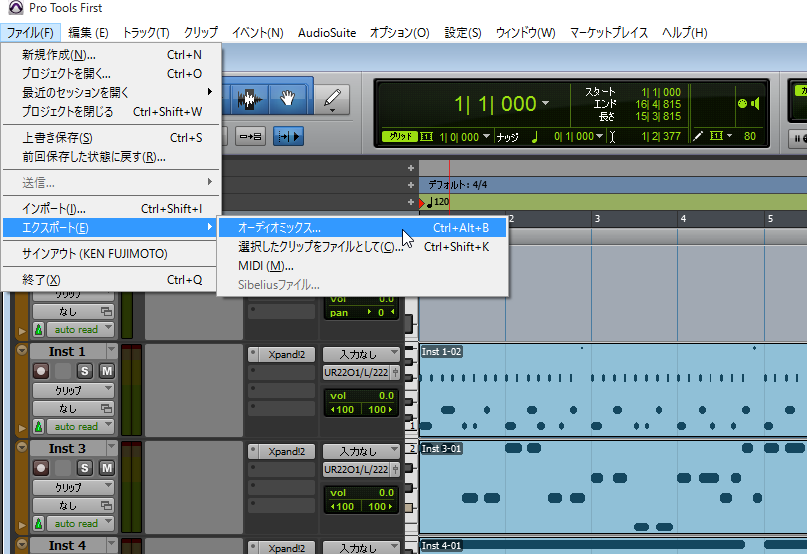The image size is (807, 554).
Task: Select the Scrubber waveform tool
Action: coord(250,98)
